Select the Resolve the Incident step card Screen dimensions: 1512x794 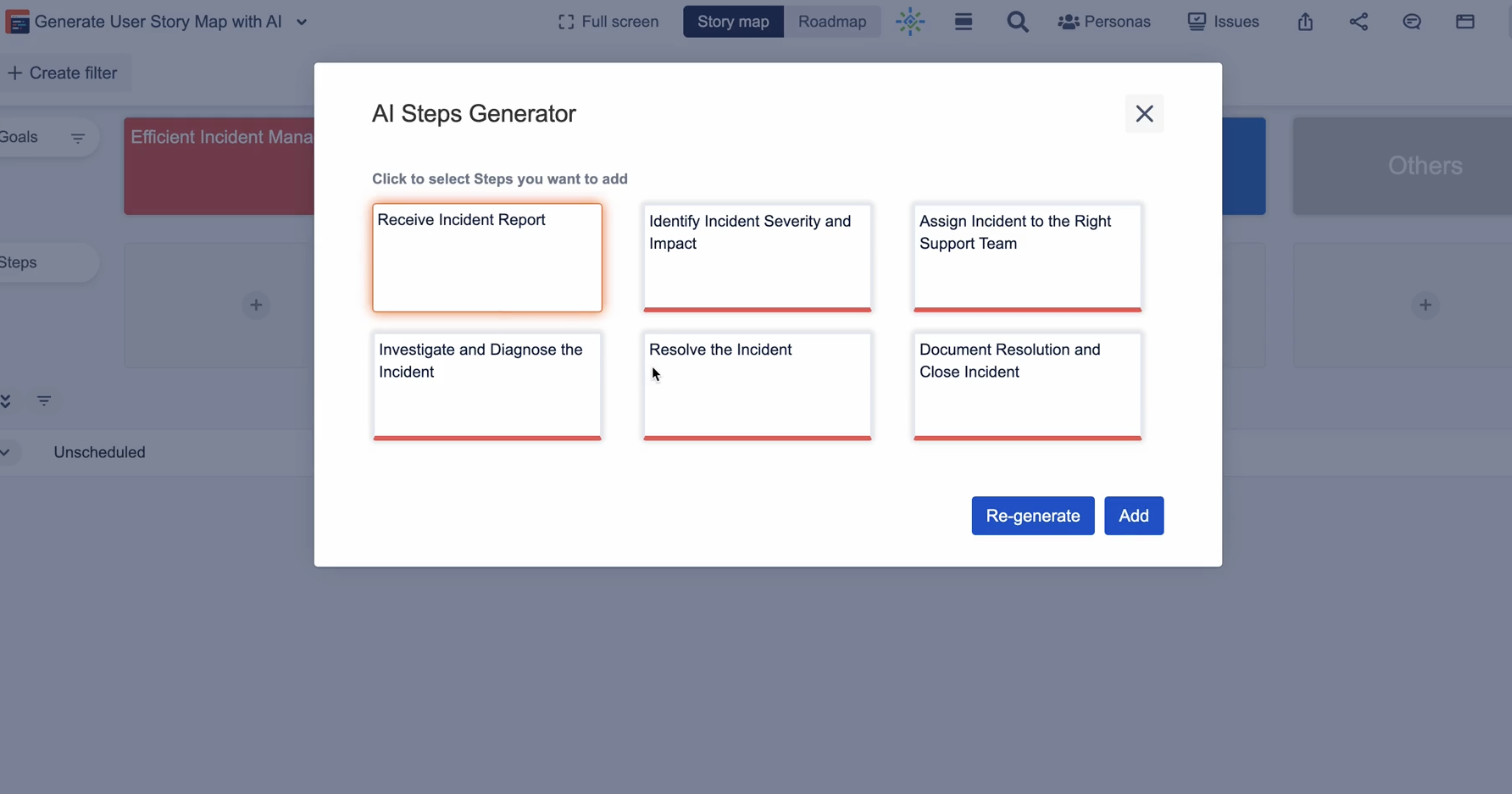point(757,386)
